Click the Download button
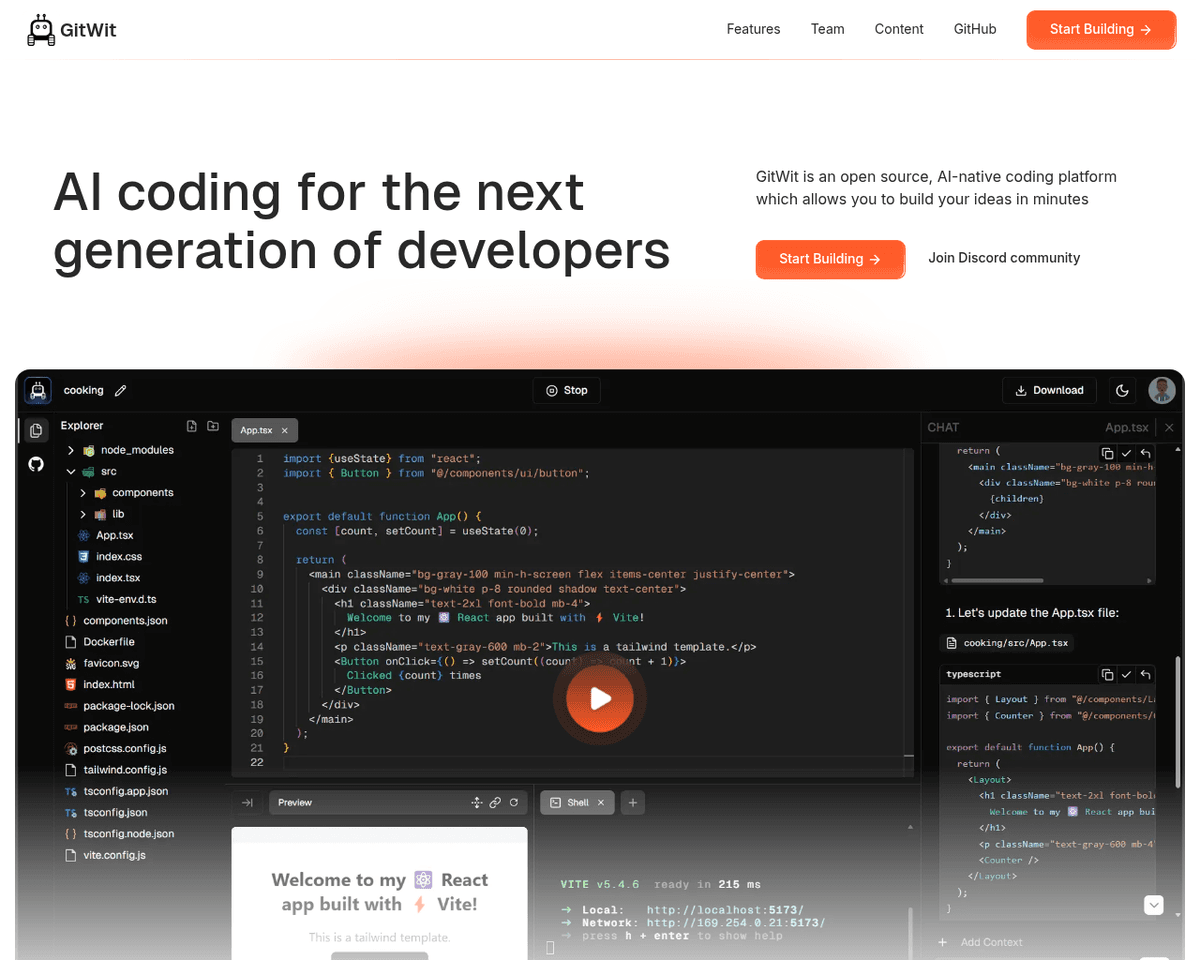Image resolution: width=1200 pixels, height=960 pixels. click(1049, 390)
